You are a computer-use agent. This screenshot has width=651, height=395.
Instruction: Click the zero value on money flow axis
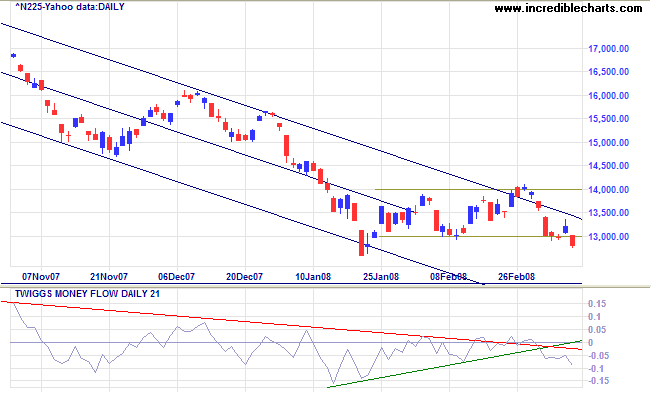coord(591,343)
